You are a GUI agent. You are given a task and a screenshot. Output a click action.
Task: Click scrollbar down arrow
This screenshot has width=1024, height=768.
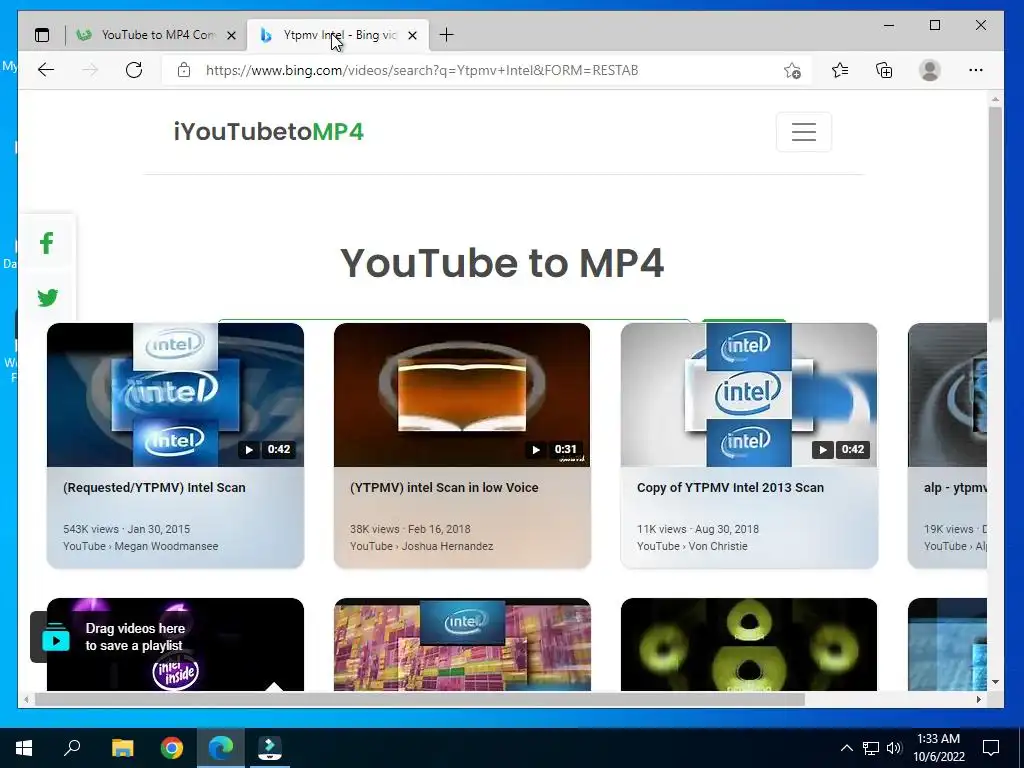click(x=995, y=682)
